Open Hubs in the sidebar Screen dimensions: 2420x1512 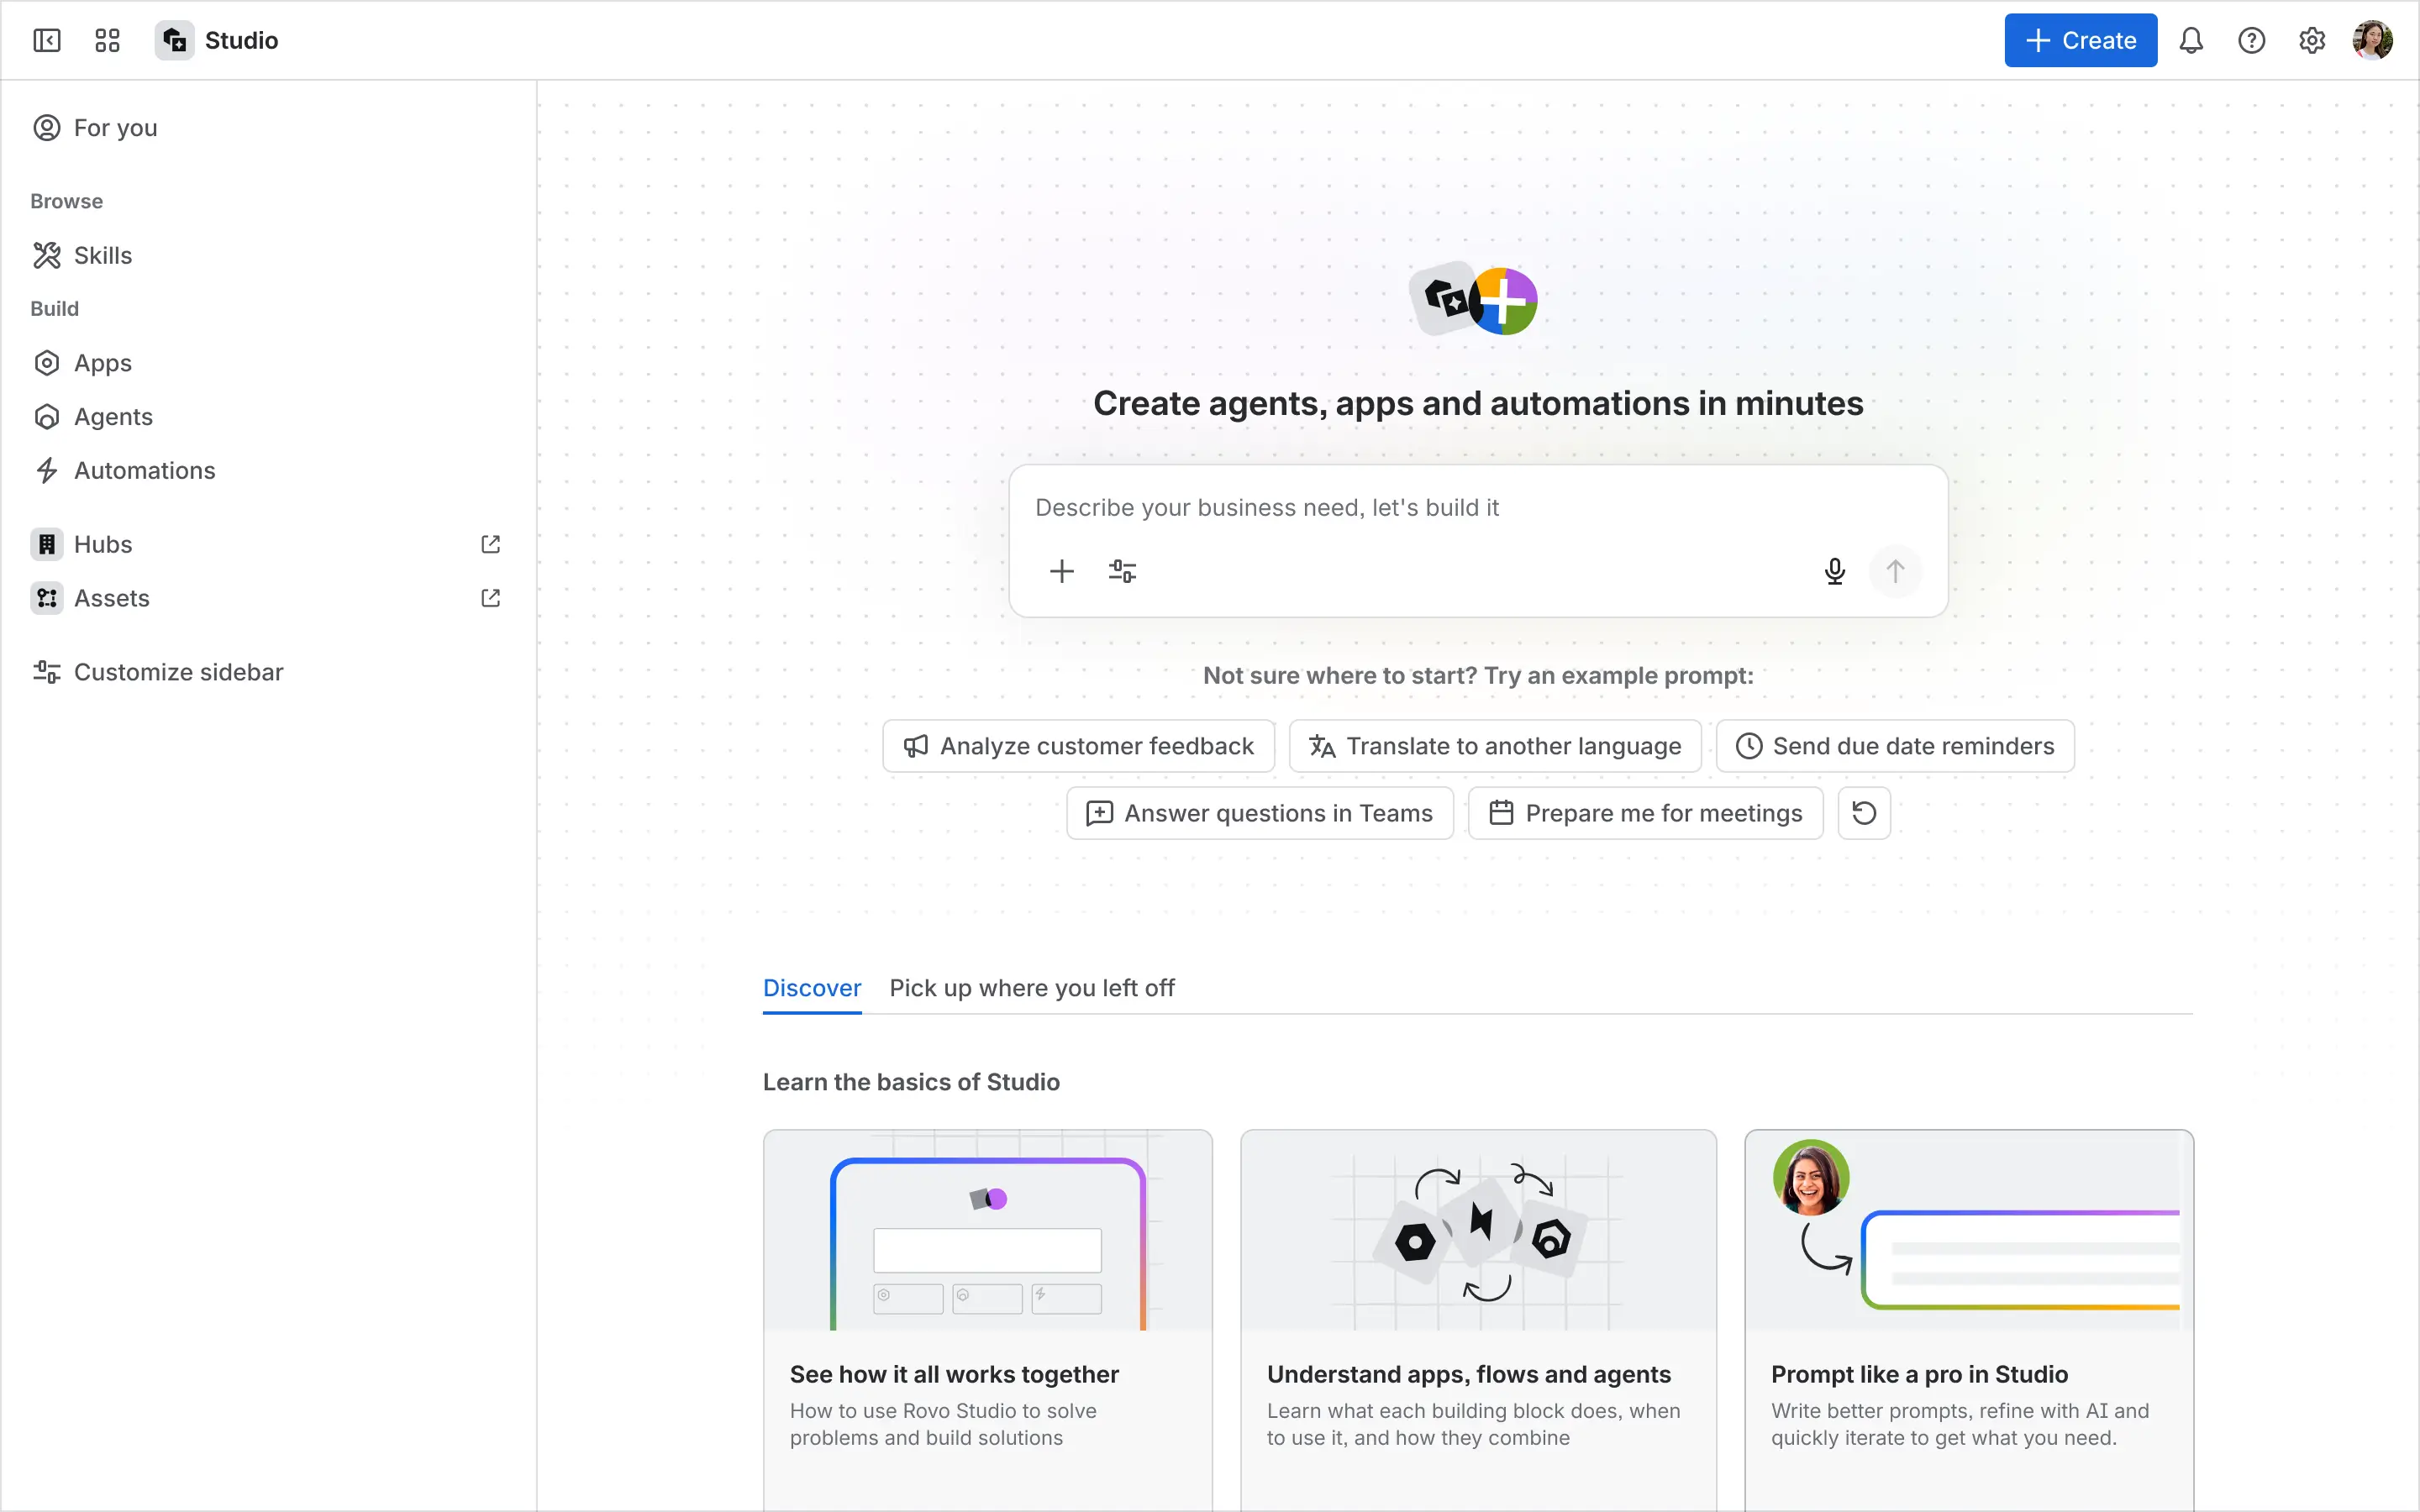tap(268, 544)
